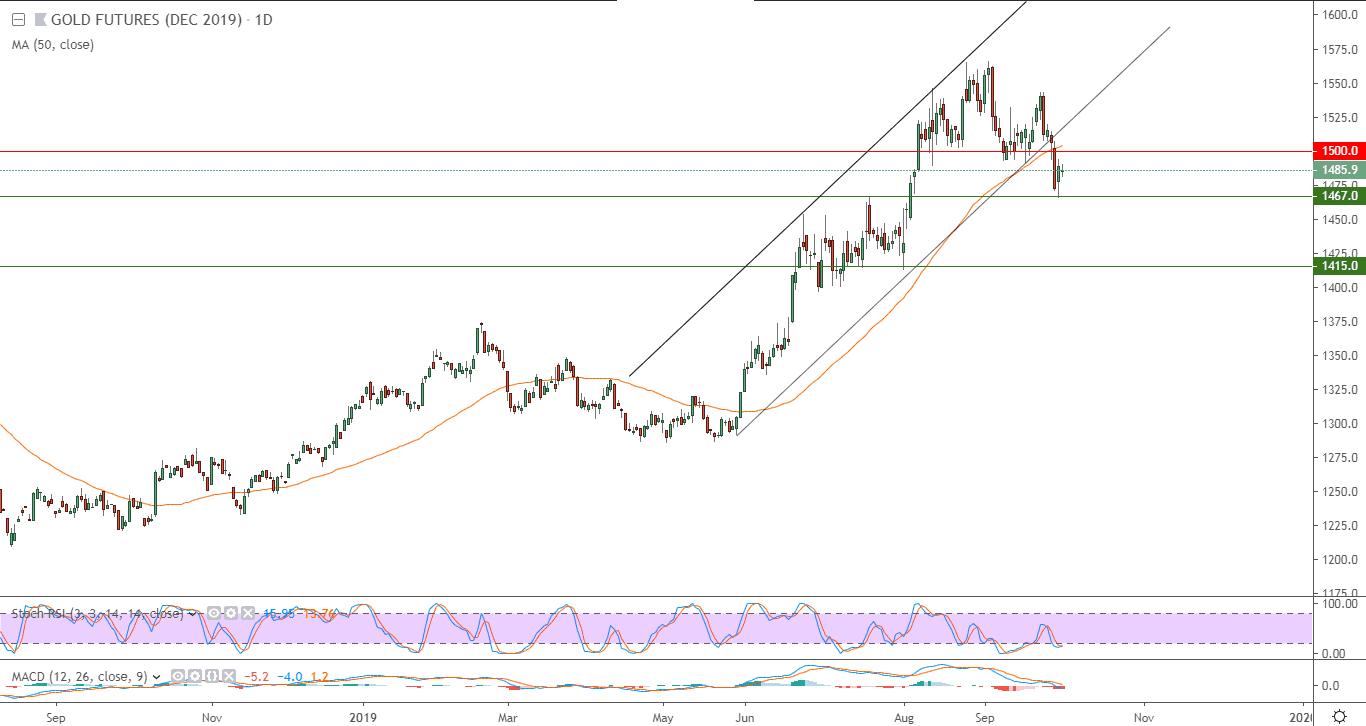Click the 1200.0 price axis value
This screenshot has width=1366, height=726.
[x=1338, y=560]
